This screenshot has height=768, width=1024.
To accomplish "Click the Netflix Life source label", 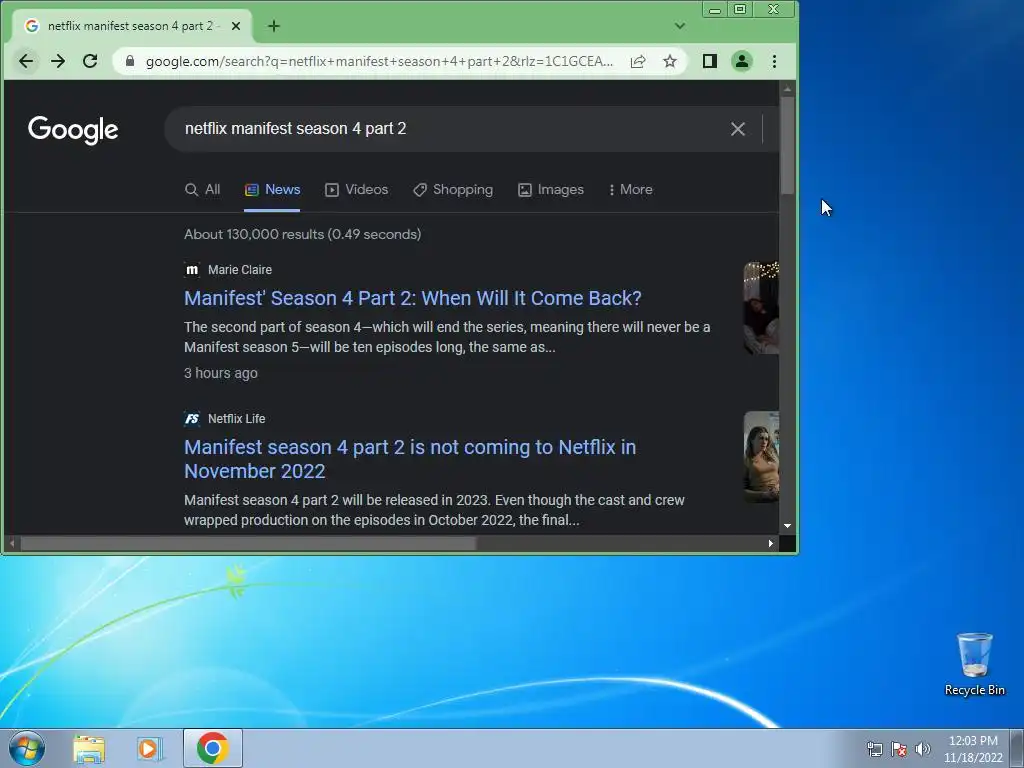I will 236,419.
